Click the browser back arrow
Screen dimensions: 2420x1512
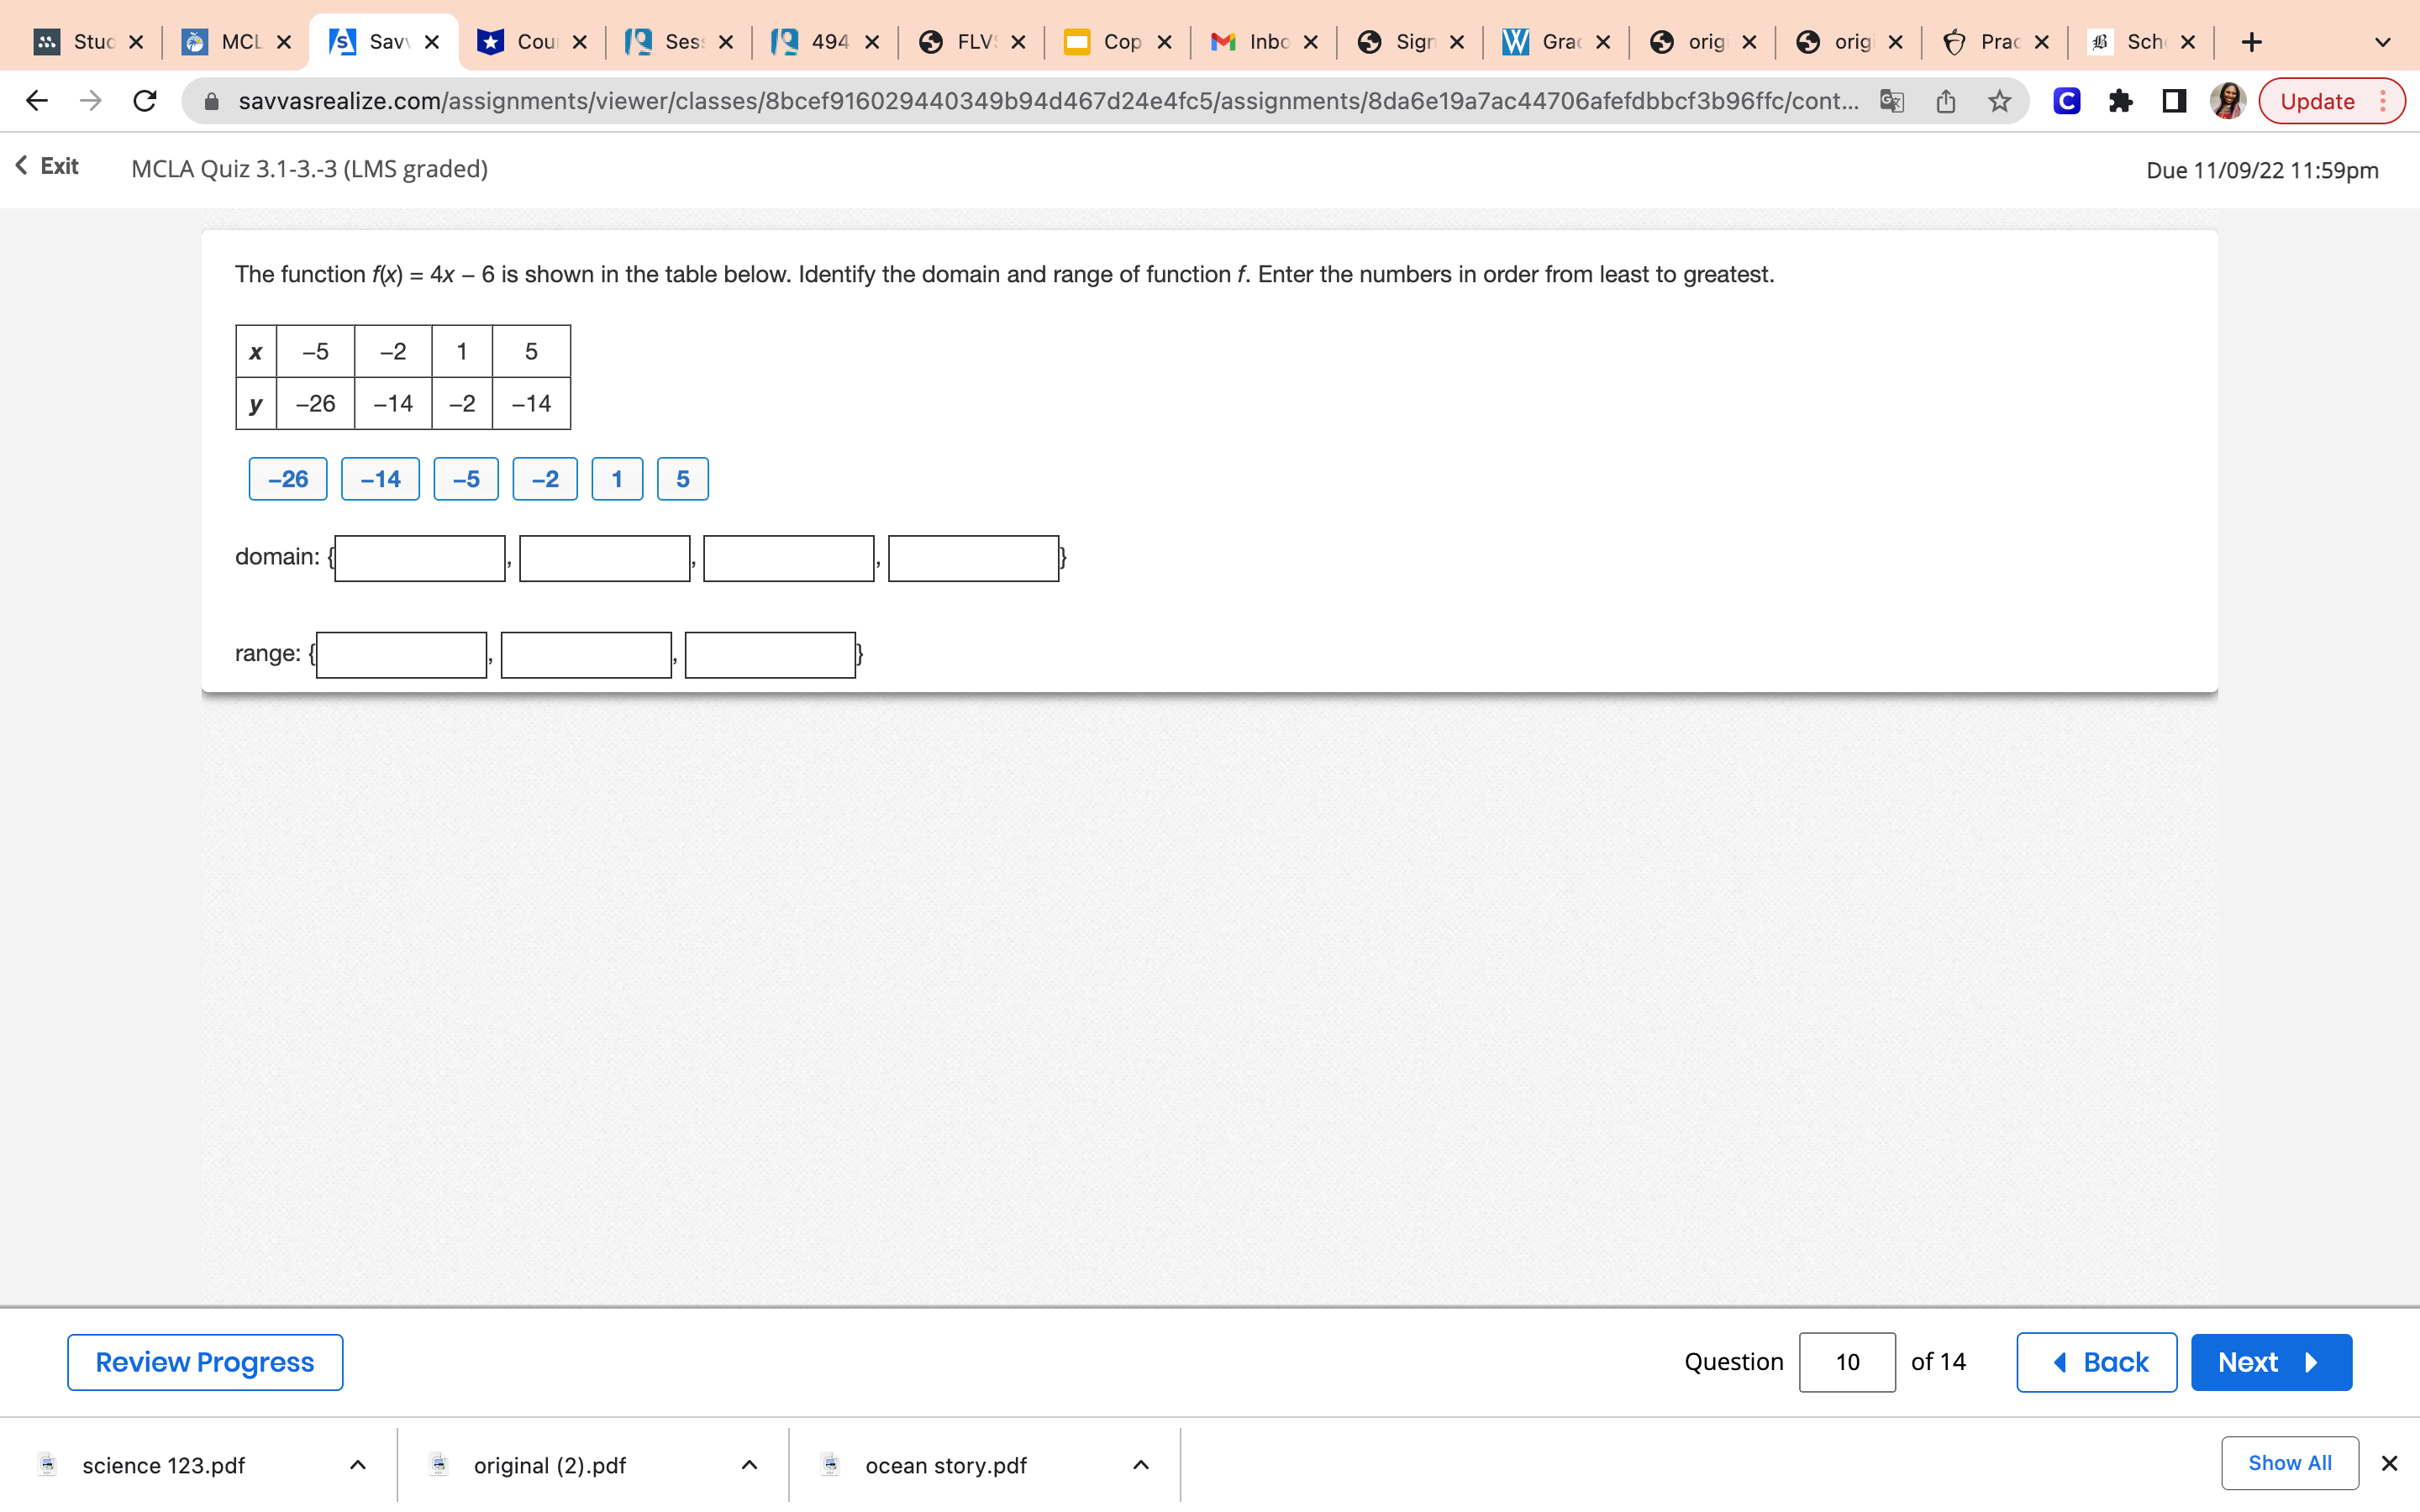[x=37, y=101]
